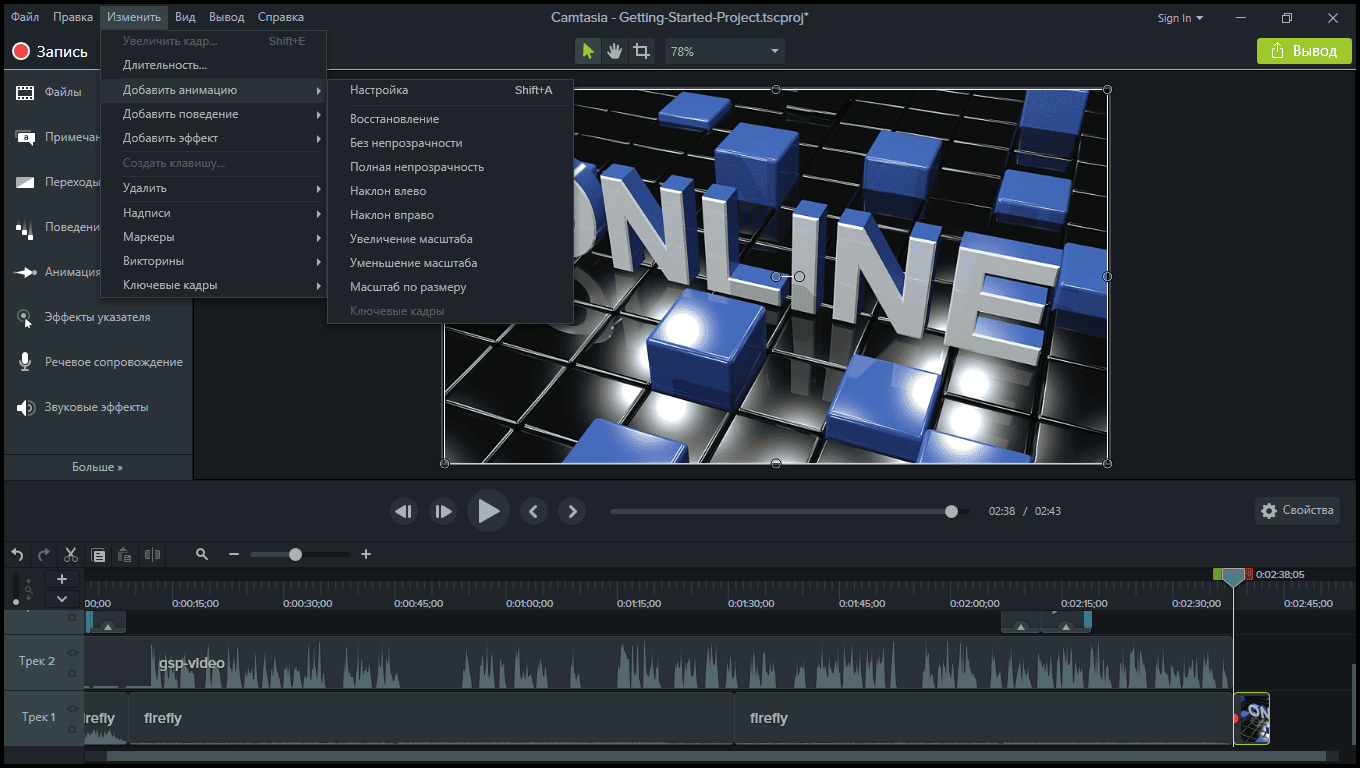The image size is (1360, 768).
Task: Expand the Добавить поведение submenu
Action: pos(213,114)
